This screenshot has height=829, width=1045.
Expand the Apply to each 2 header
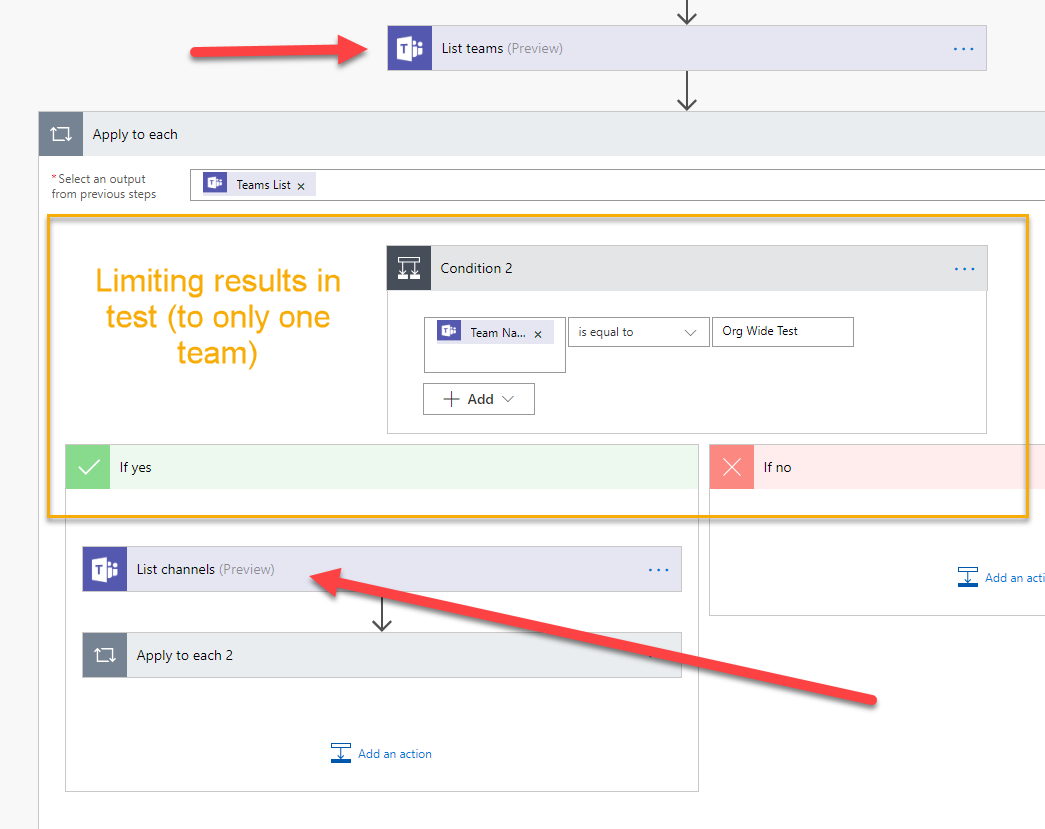pyautogui.click(x=400, y=656)
